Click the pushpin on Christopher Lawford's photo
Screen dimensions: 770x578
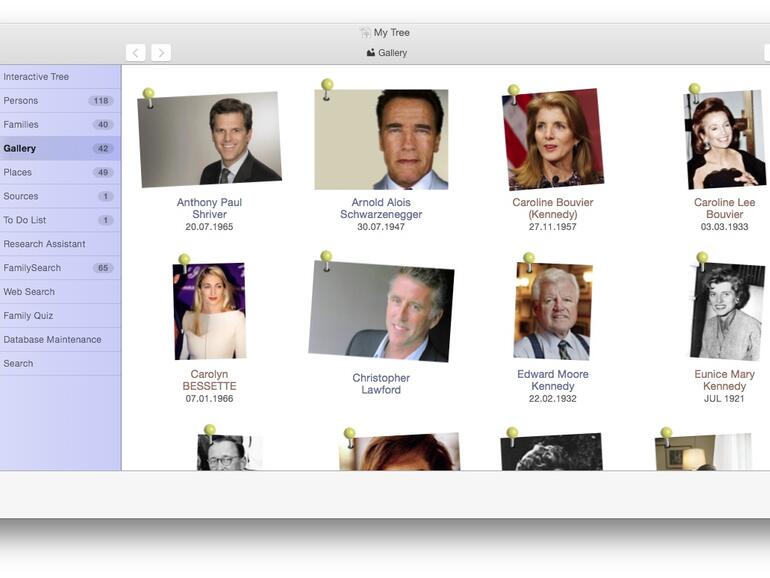pyautogui.click(x=327, y=260)
